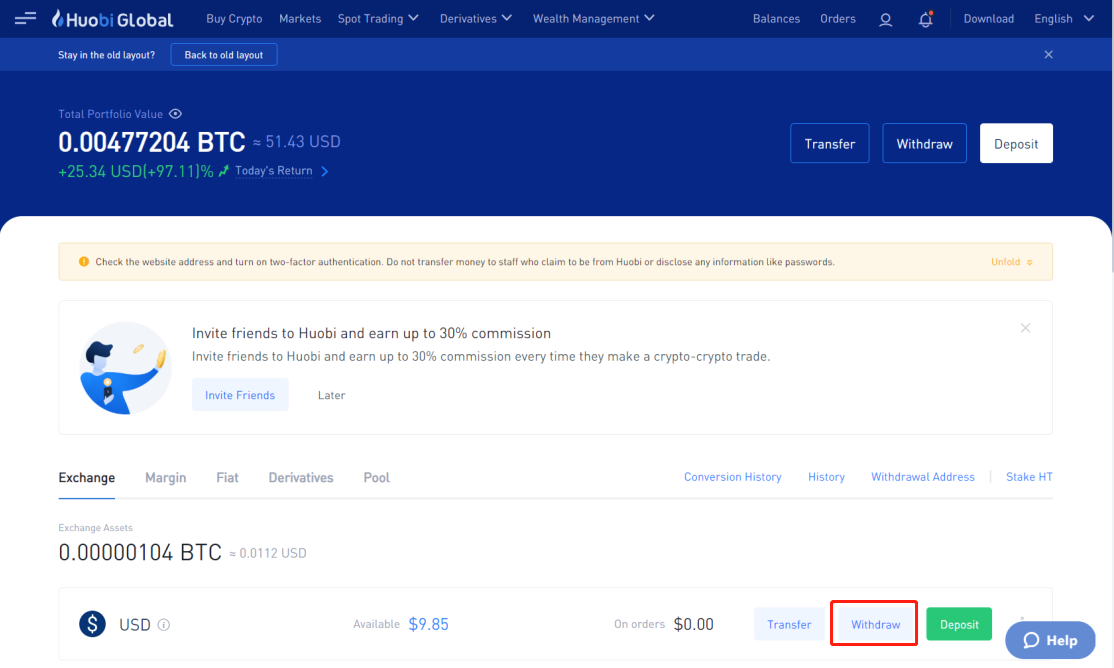This screenshot has height=668, width=1114.
Task: Click the Today's Return link text
Action: tap(274, 171)
